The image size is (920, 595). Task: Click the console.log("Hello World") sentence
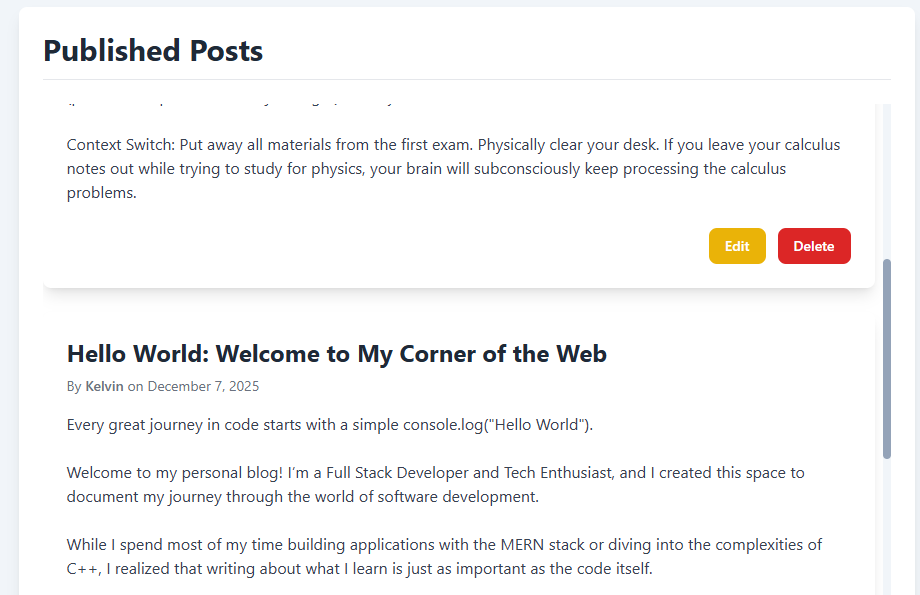330,424
